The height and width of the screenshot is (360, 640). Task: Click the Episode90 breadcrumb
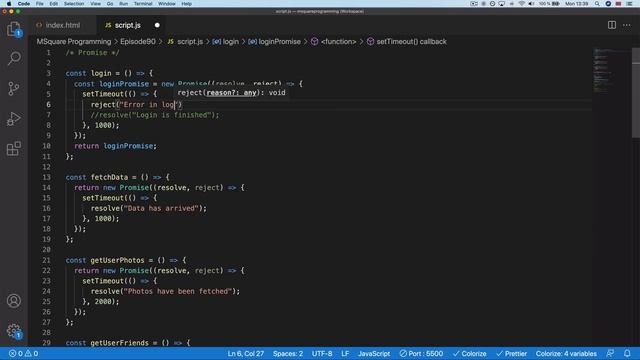(x=138, y=42)
